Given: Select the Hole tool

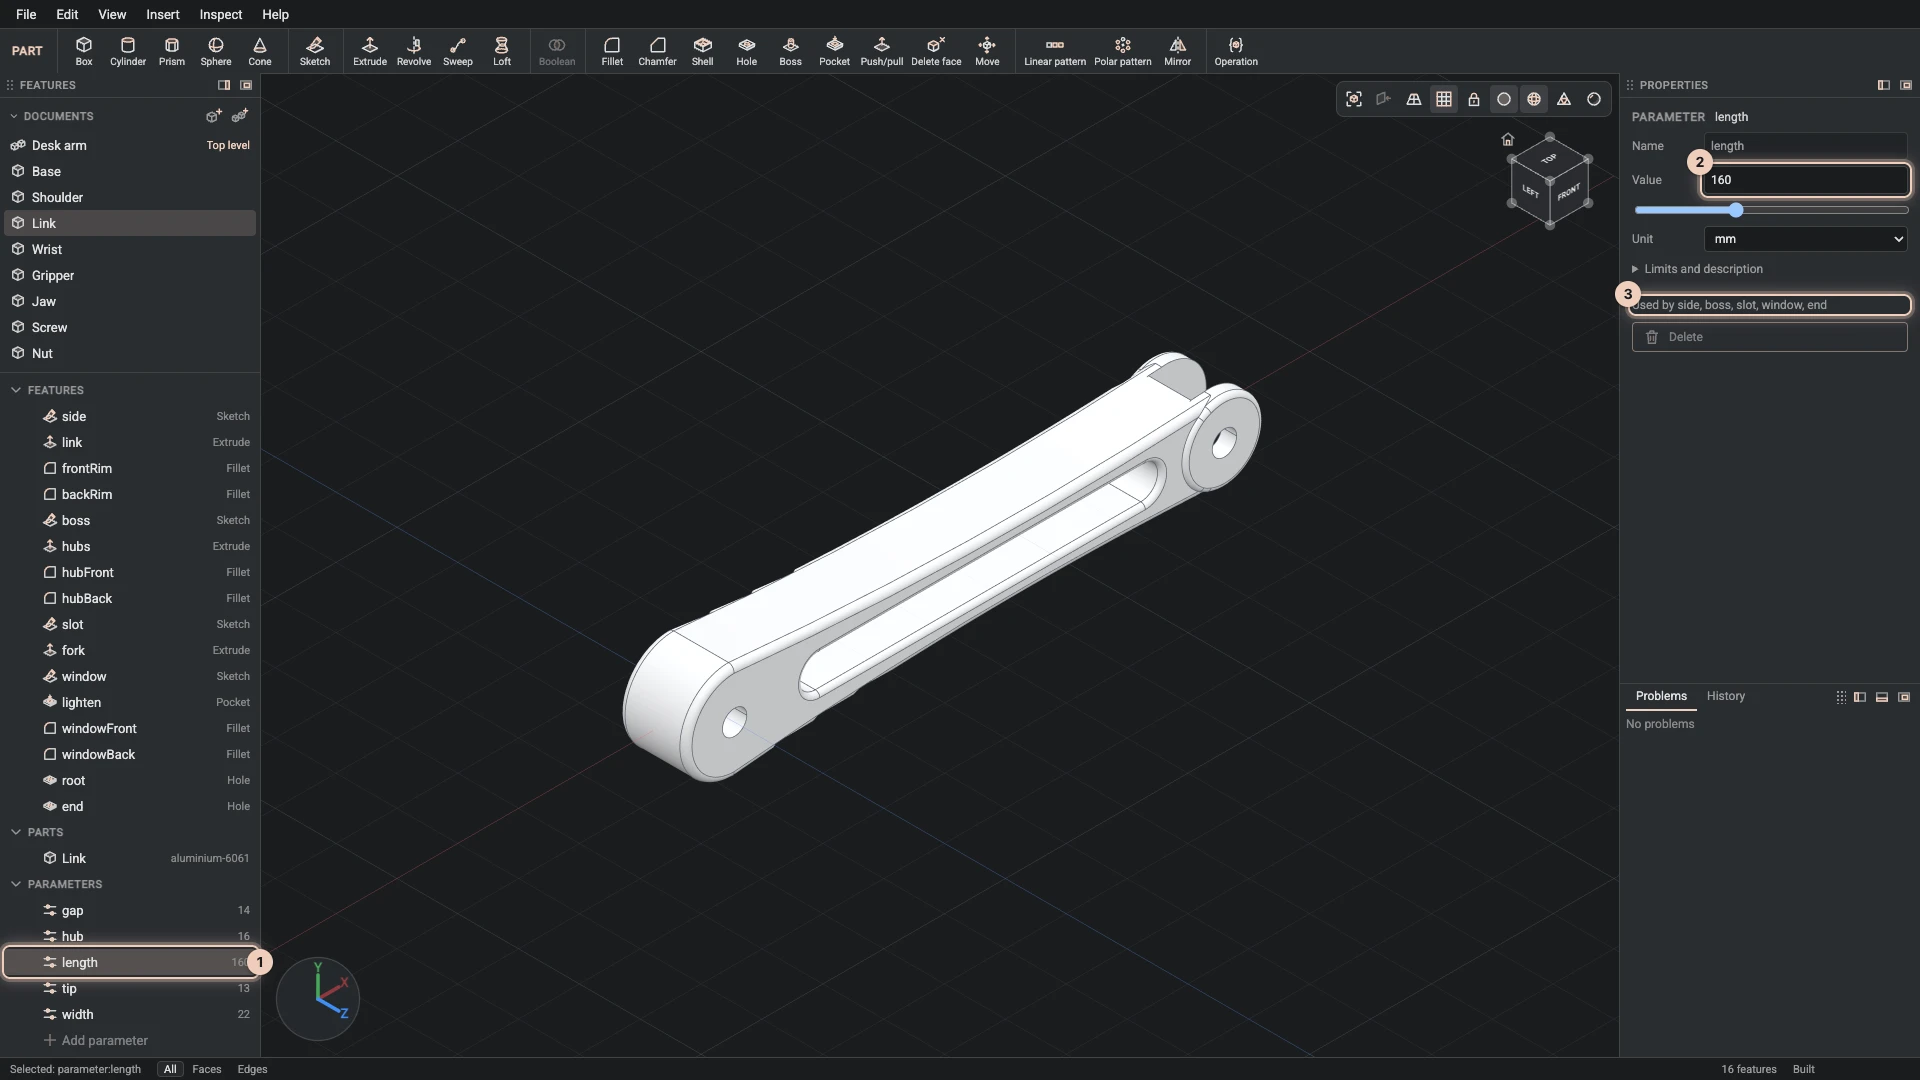Looking at the screenshot, I should click(x=747, y=51).
